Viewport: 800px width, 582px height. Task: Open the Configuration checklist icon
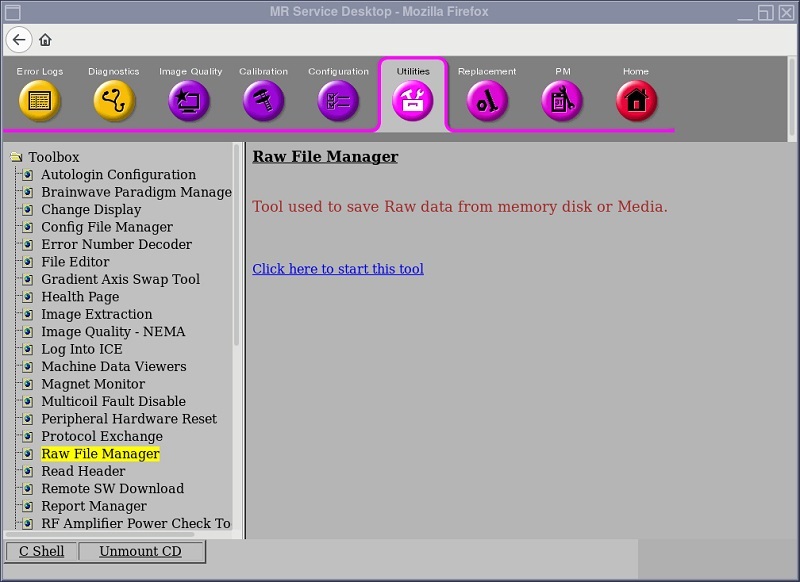(x=338, y=101)
